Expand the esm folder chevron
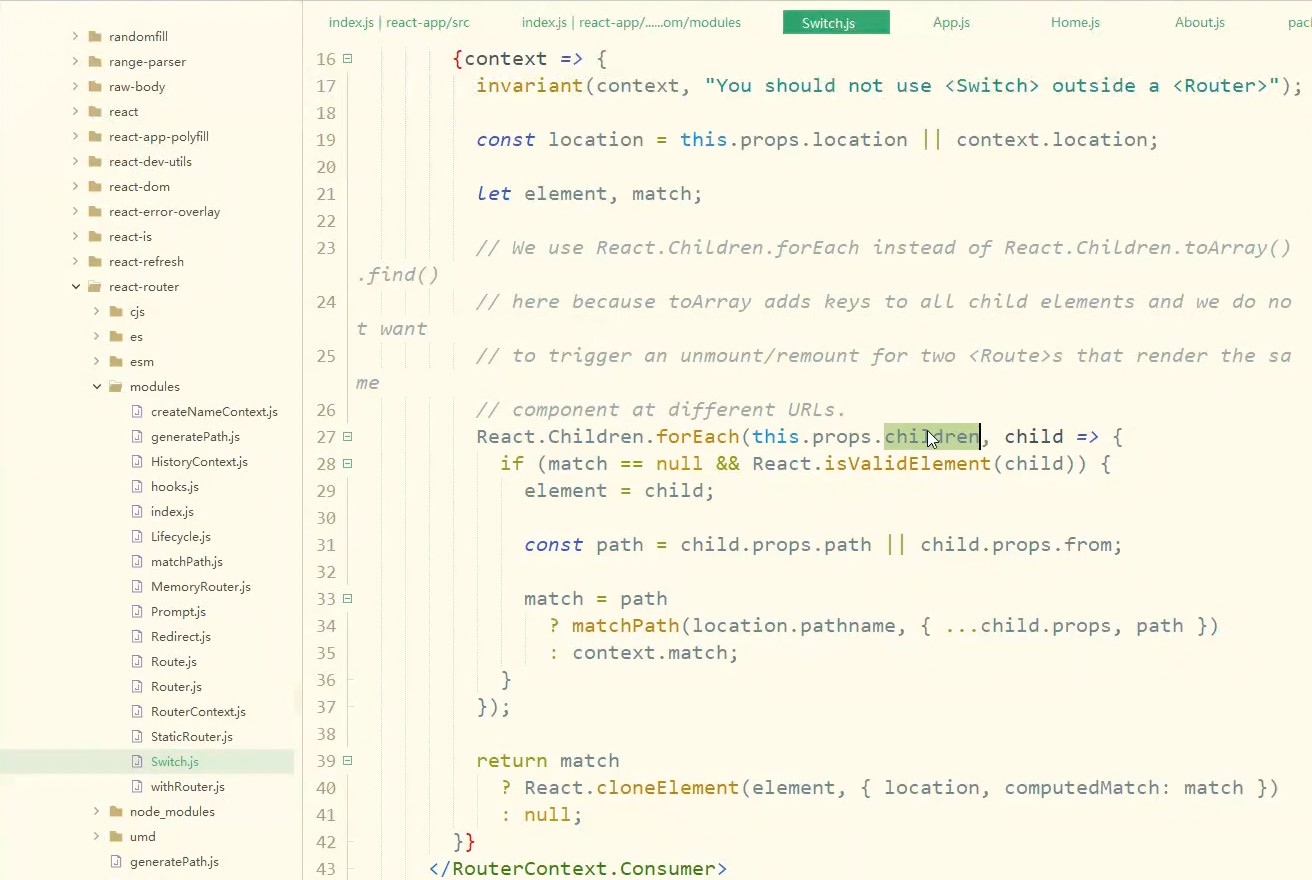Image resolution: width=1312 pixels, height=880 pixels. [96, 361]
